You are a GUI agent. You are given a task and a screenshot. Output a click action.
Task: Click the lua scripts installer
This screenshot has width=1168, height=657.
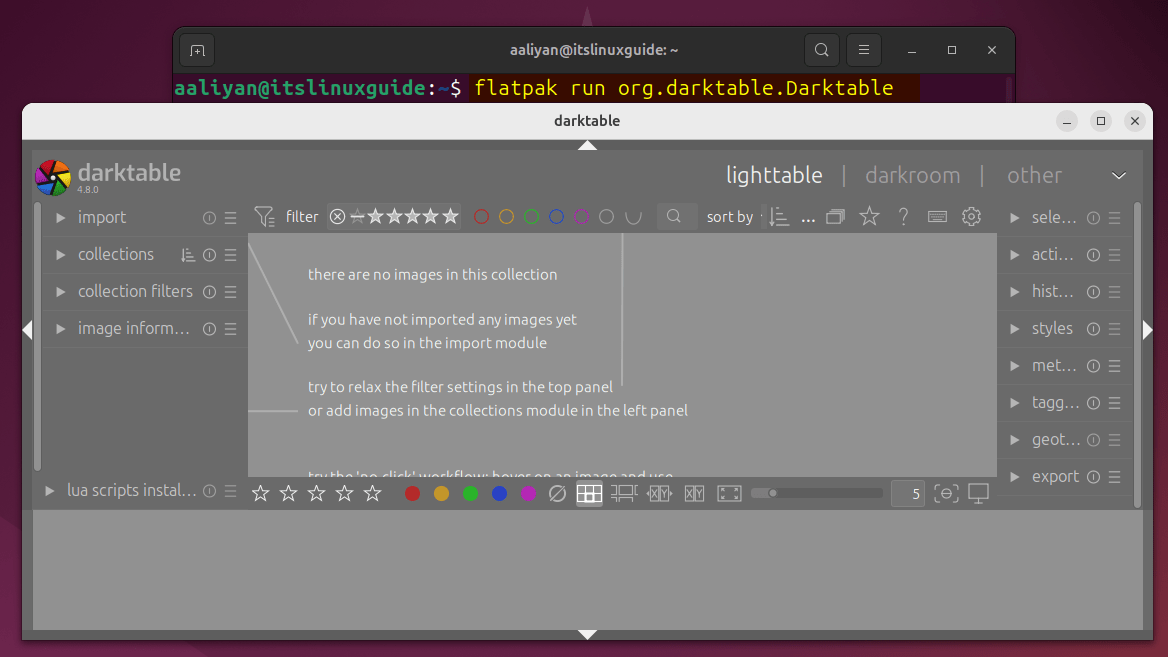click(132, 490)
